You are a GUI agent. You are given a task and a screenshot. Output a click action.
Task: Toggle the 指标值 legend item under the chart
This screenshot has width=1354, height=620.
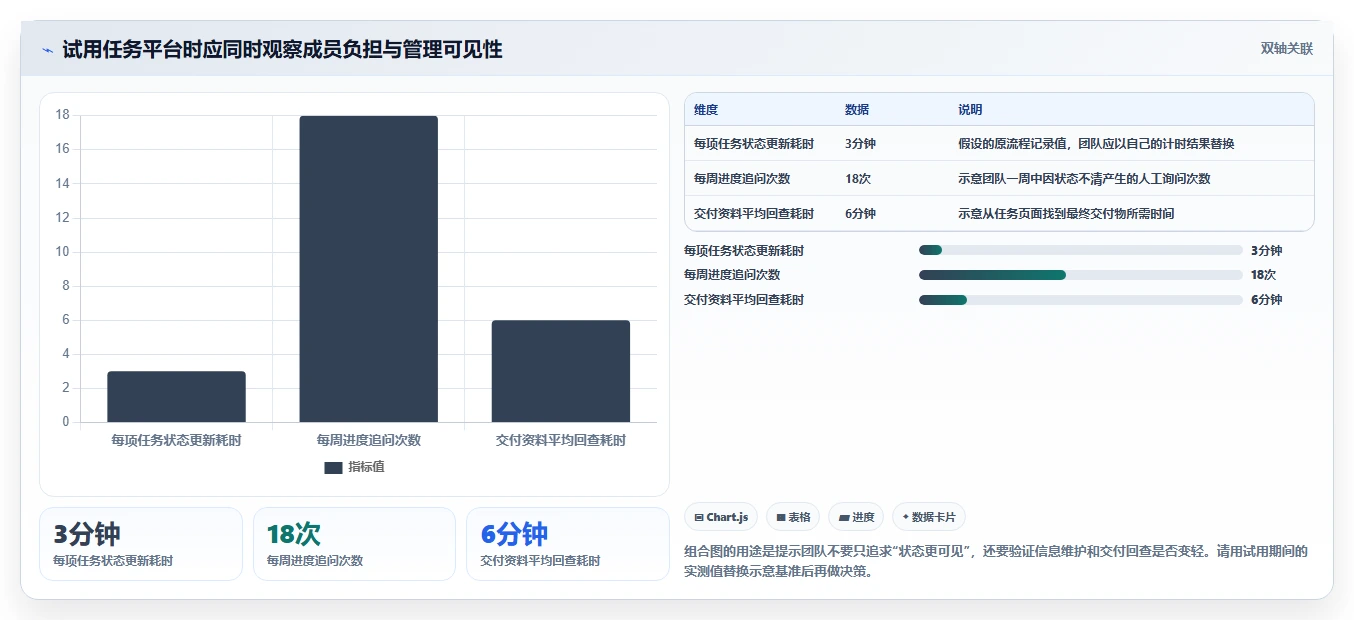coord(354,467)
